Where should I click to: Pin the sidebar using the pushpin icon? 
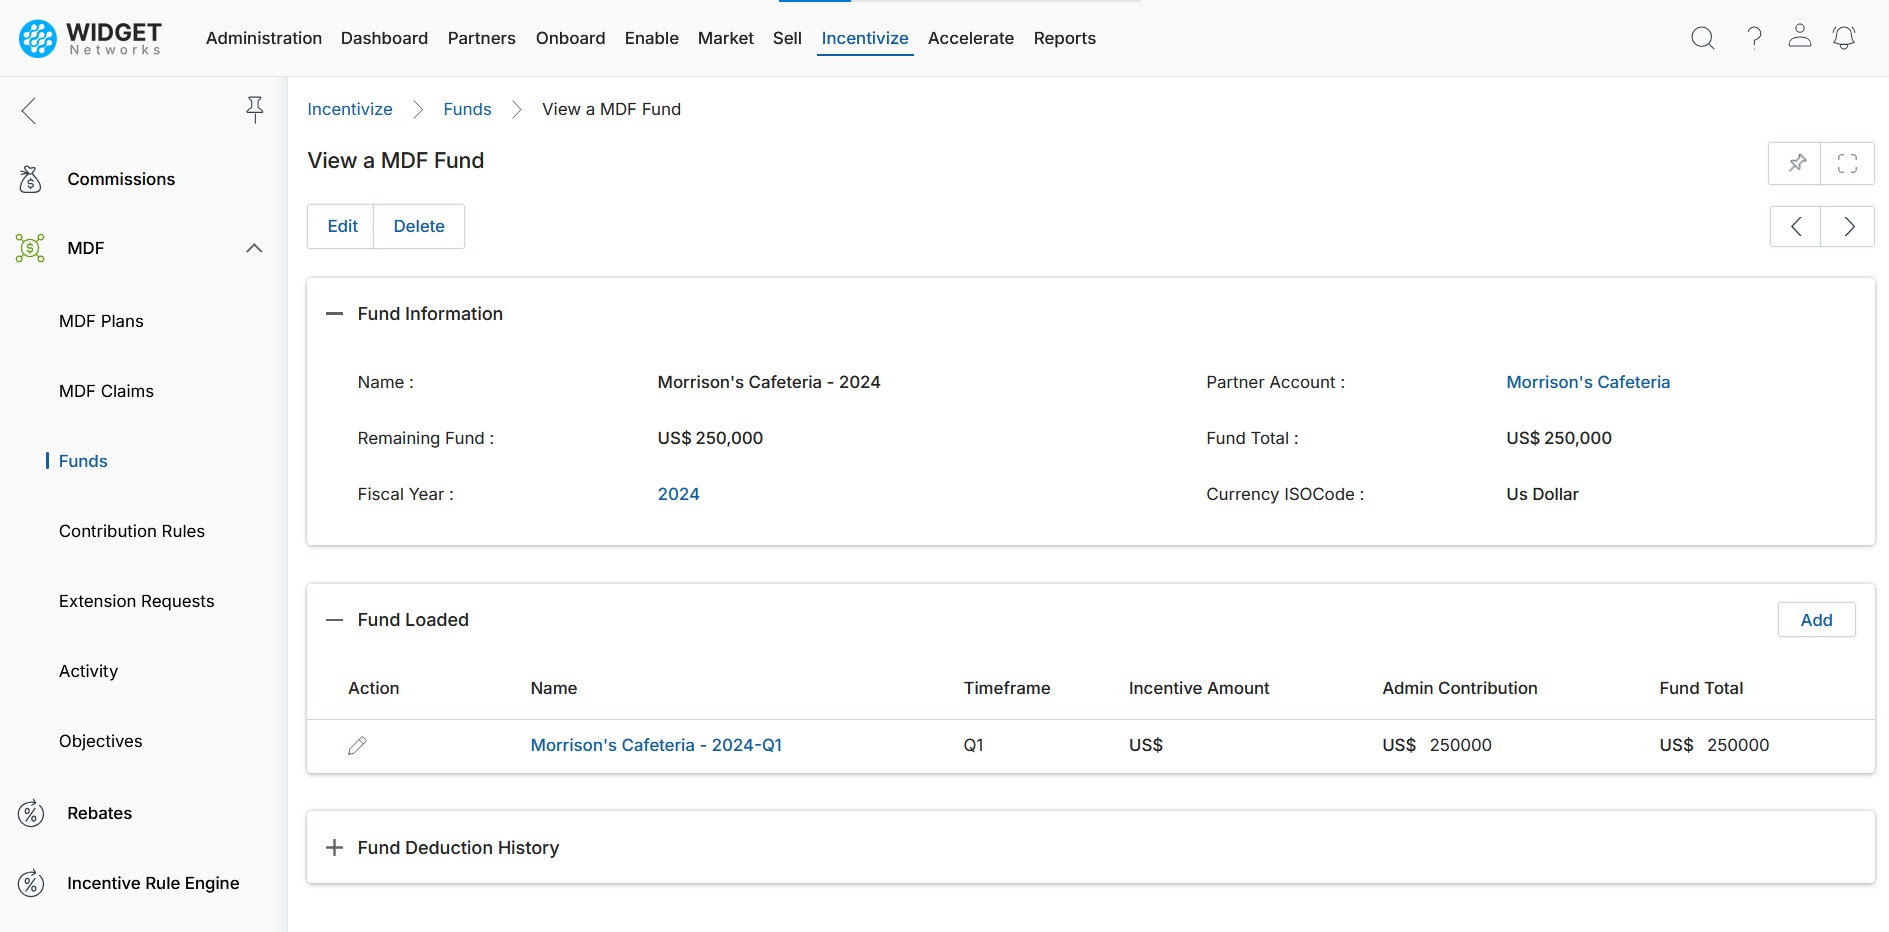coord(255,110)
